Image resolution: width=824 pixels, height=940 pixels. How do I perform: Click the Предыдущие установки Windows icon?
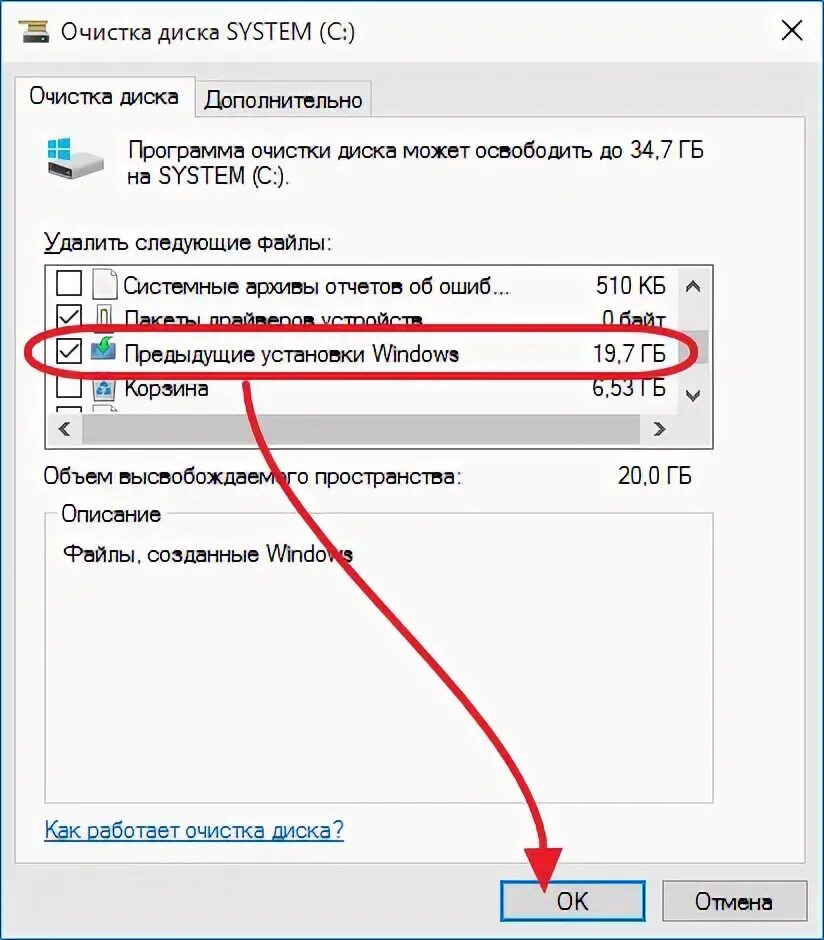103,350
